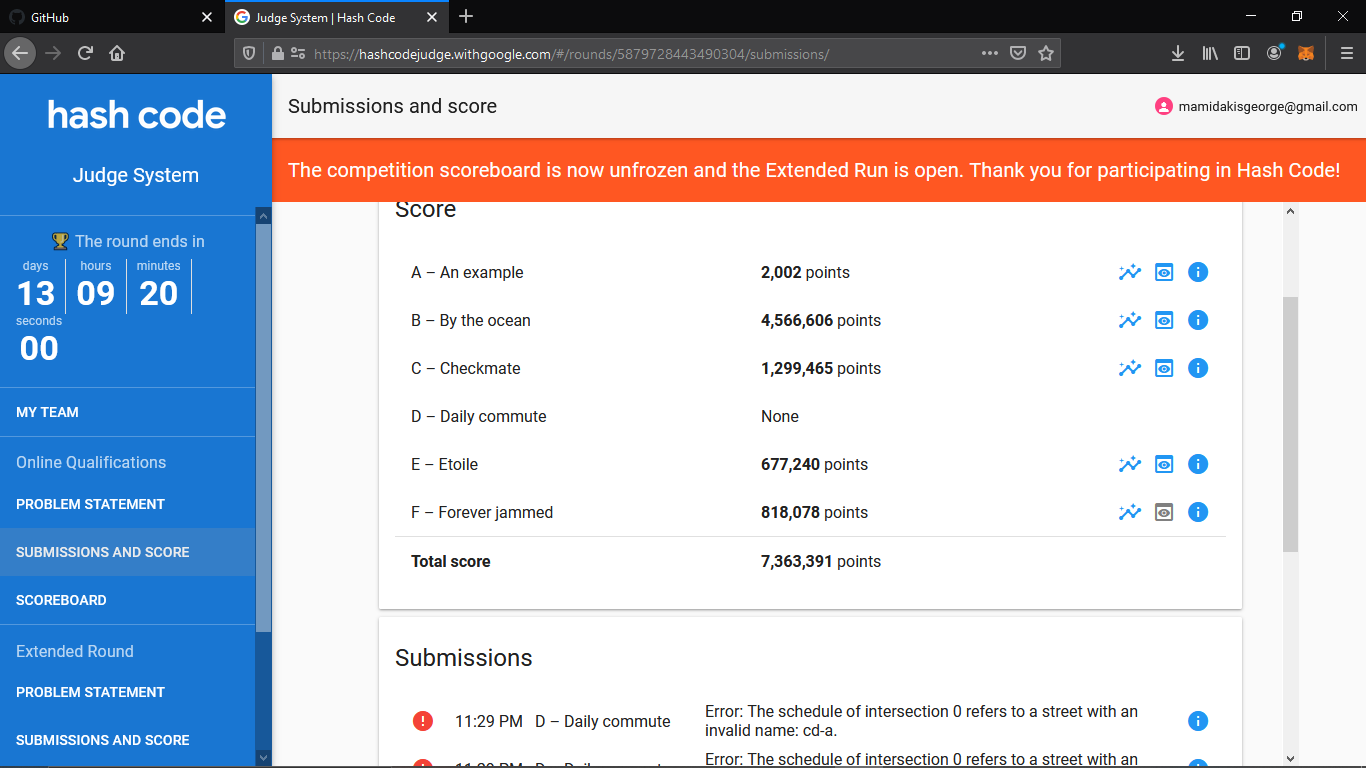Viewport: 1366px width, 768px height.
Task: Open SCOREBOARD page
Action: pos(128,600)
